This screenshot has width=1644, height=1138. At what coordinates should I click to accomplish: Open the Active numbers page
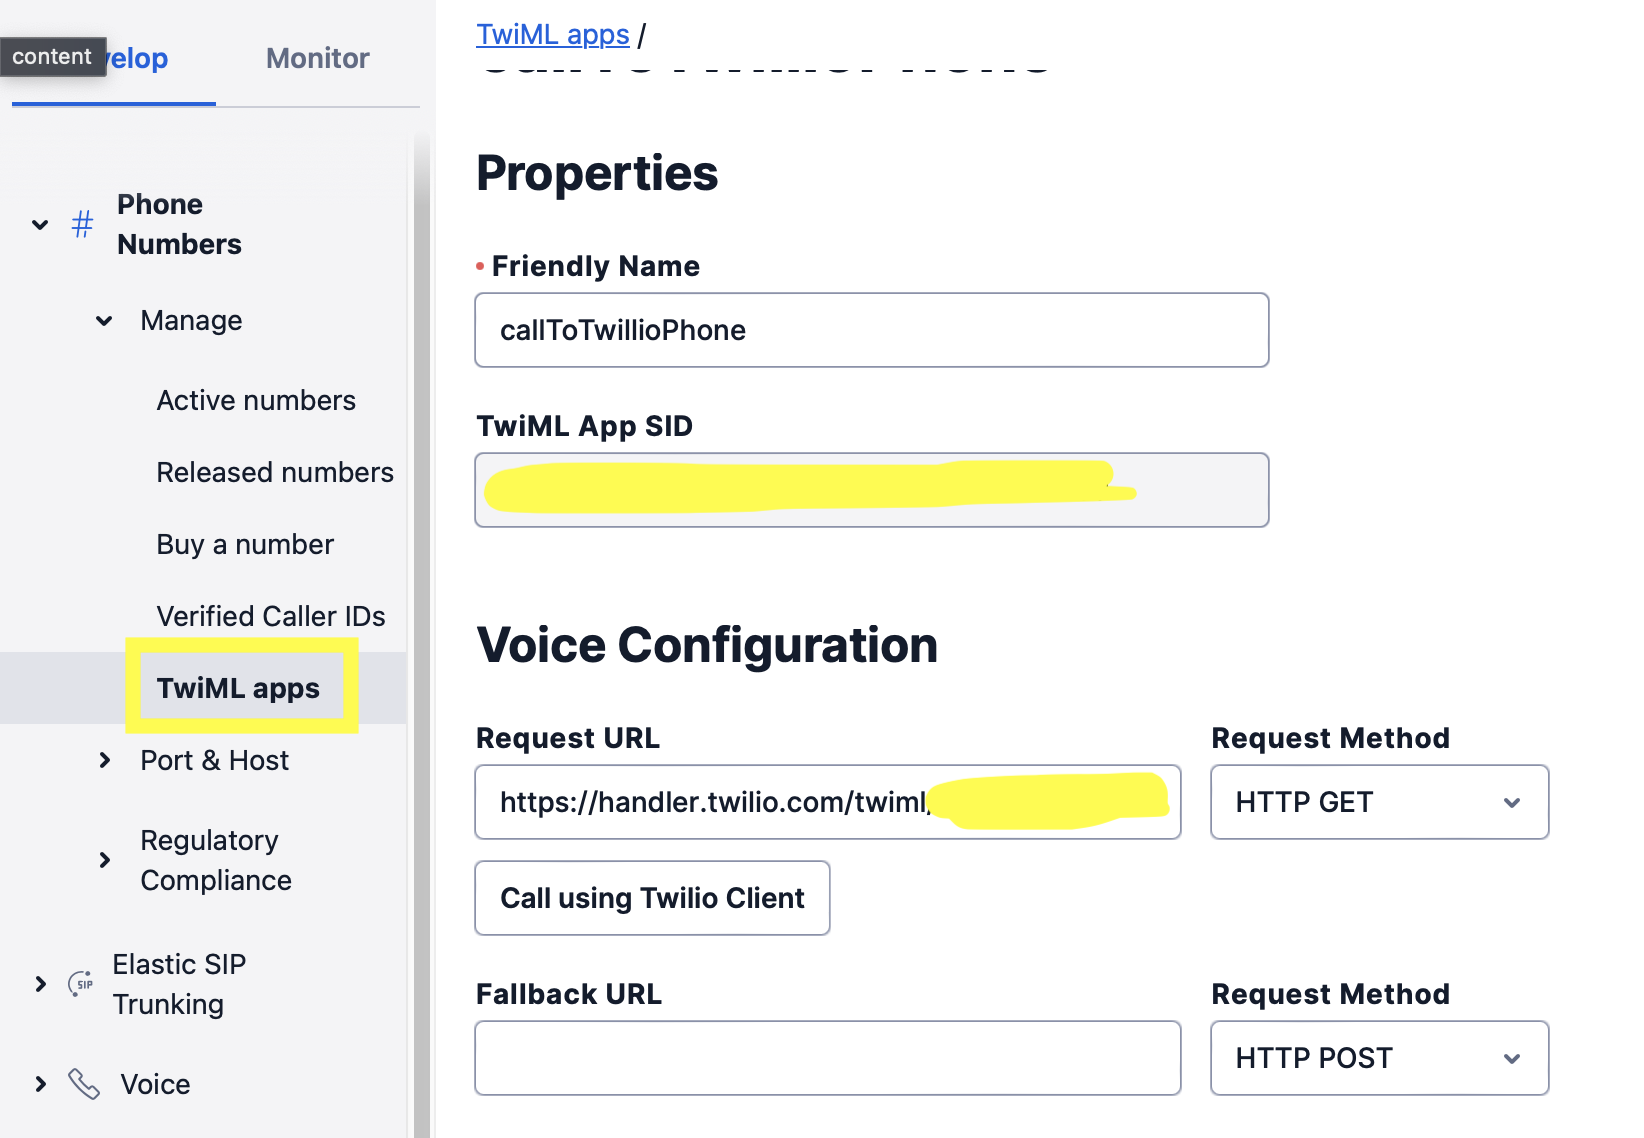tap(256, 400)
